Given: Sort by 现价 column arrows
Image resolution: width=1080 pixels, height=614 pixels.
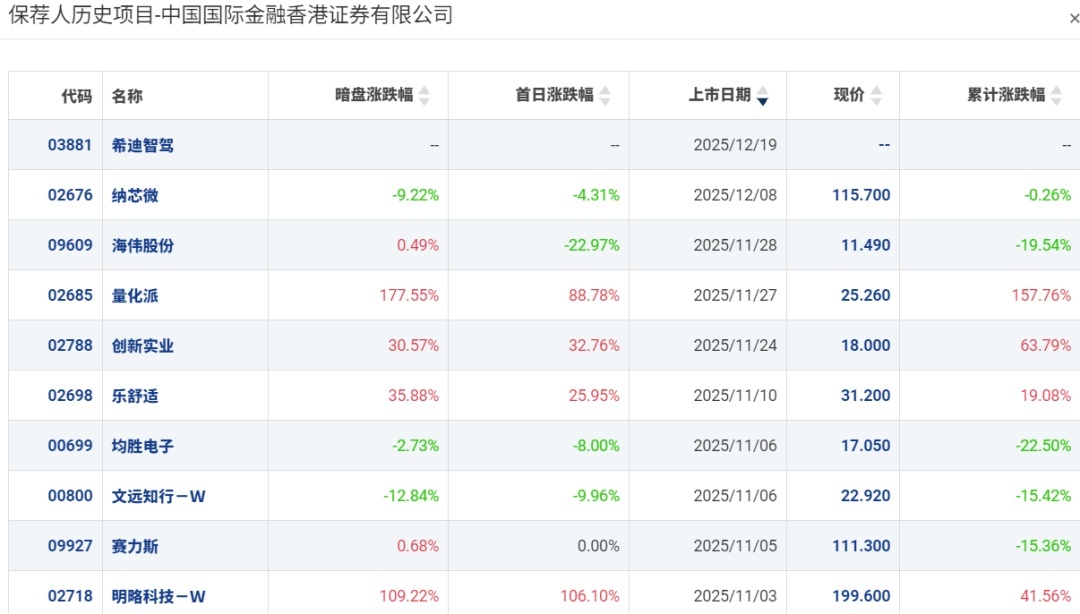Looking at the screenshot, I should tap(876, 96).
